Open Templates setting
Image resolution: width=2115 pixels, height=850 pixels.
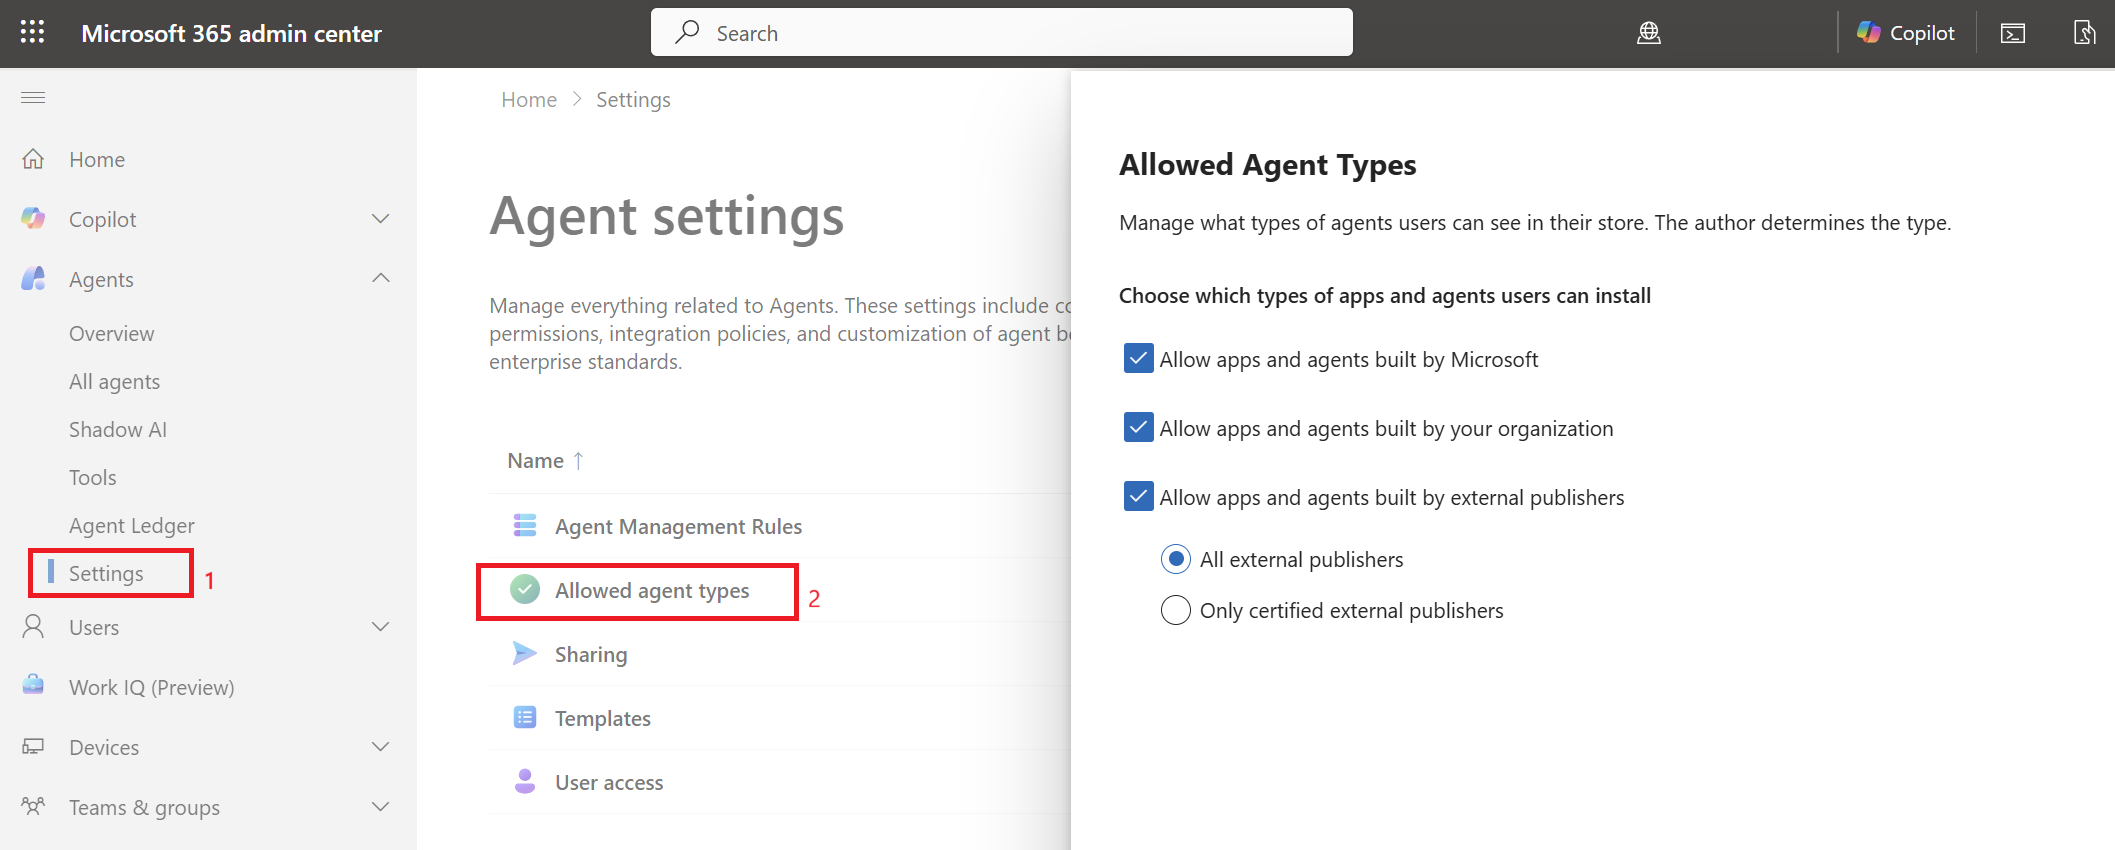[x=603, y=719]
